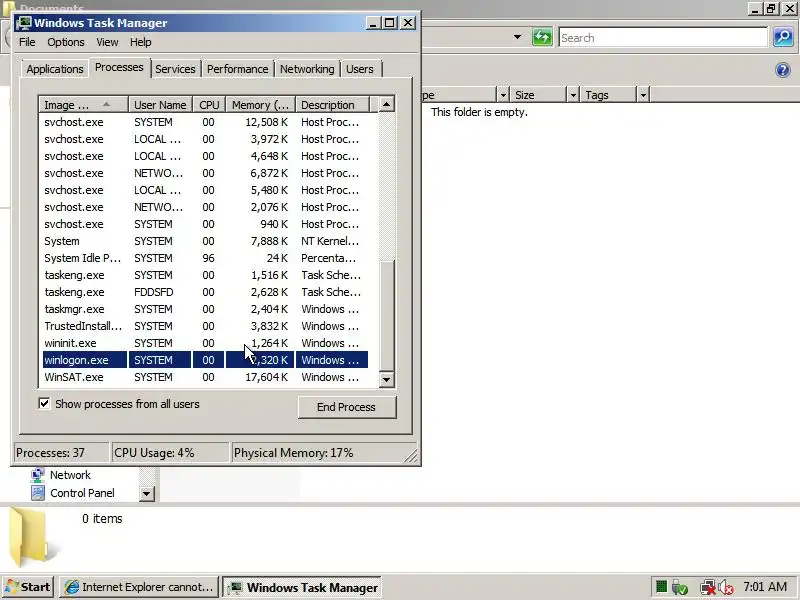Sort by the CPU column header
Viewport: 800px width, 600px height.
click(209, 105)
